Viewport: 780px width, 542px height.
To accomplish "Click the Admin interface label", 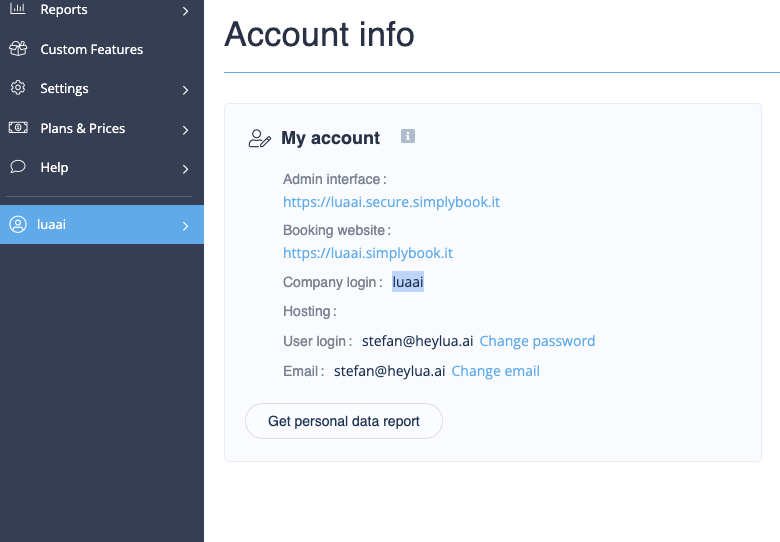I will 335,179.
